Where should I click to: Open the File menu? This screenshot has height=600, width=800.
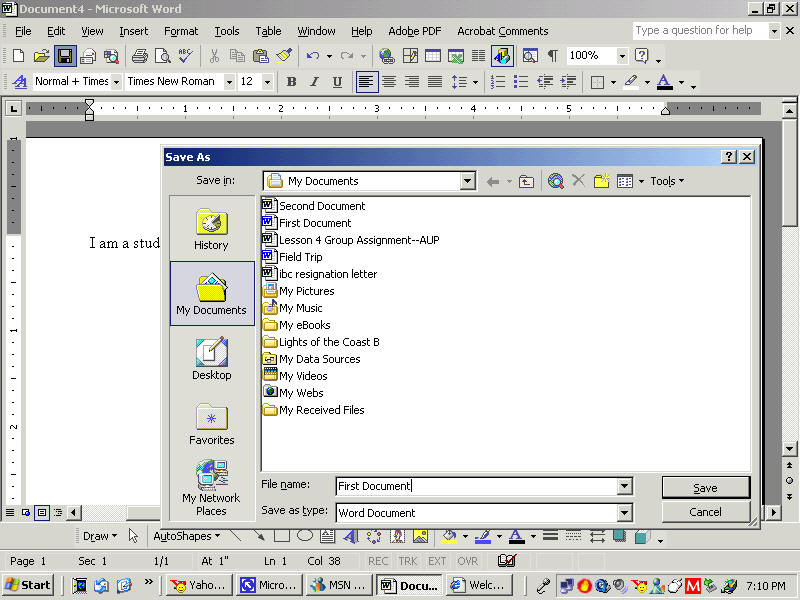(23, 31)
